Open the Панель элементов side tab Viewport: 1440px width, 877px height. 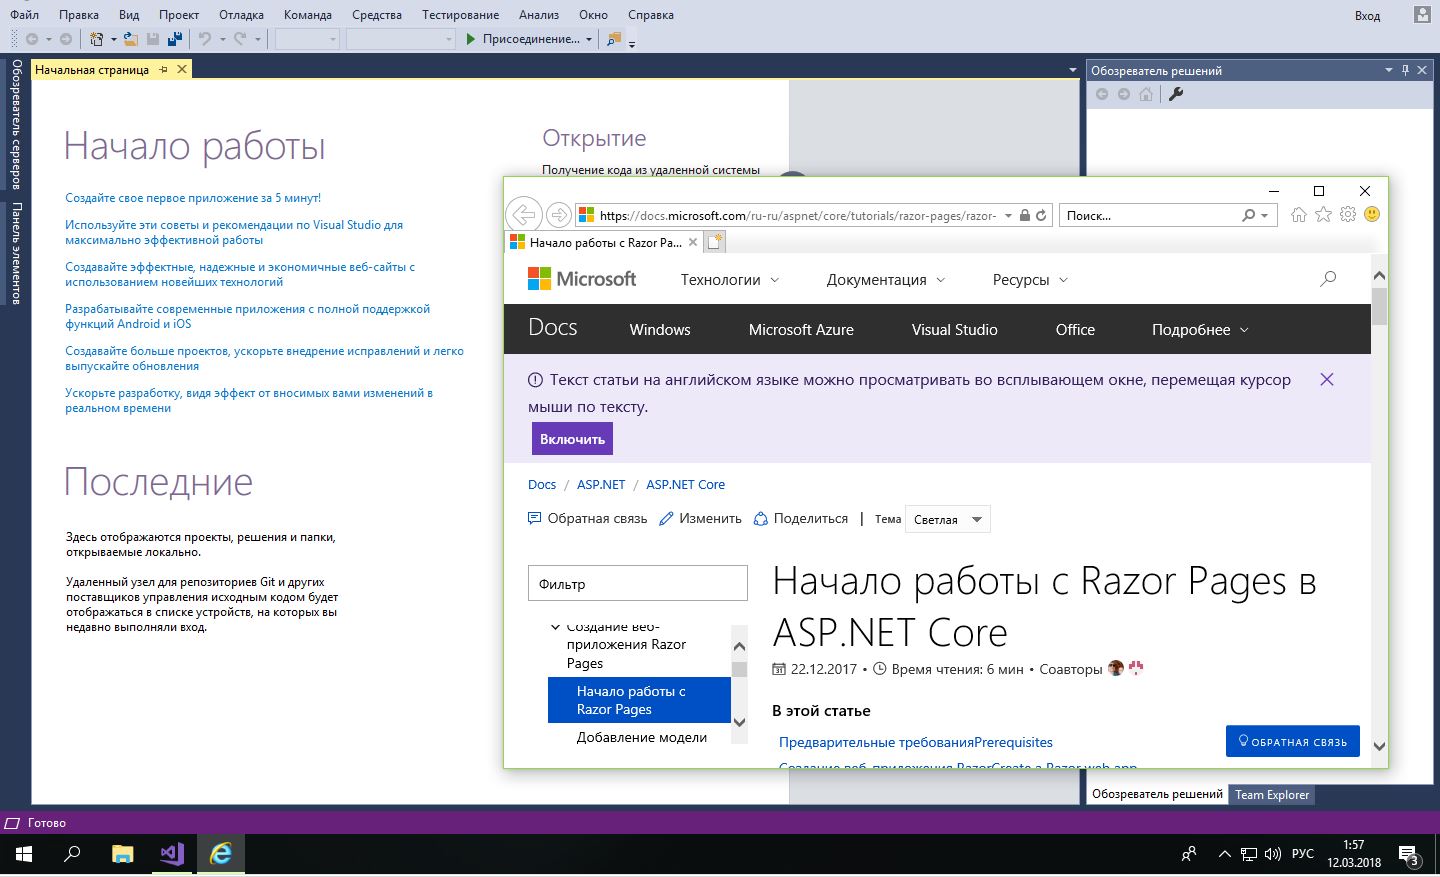[x=16, y=253]
